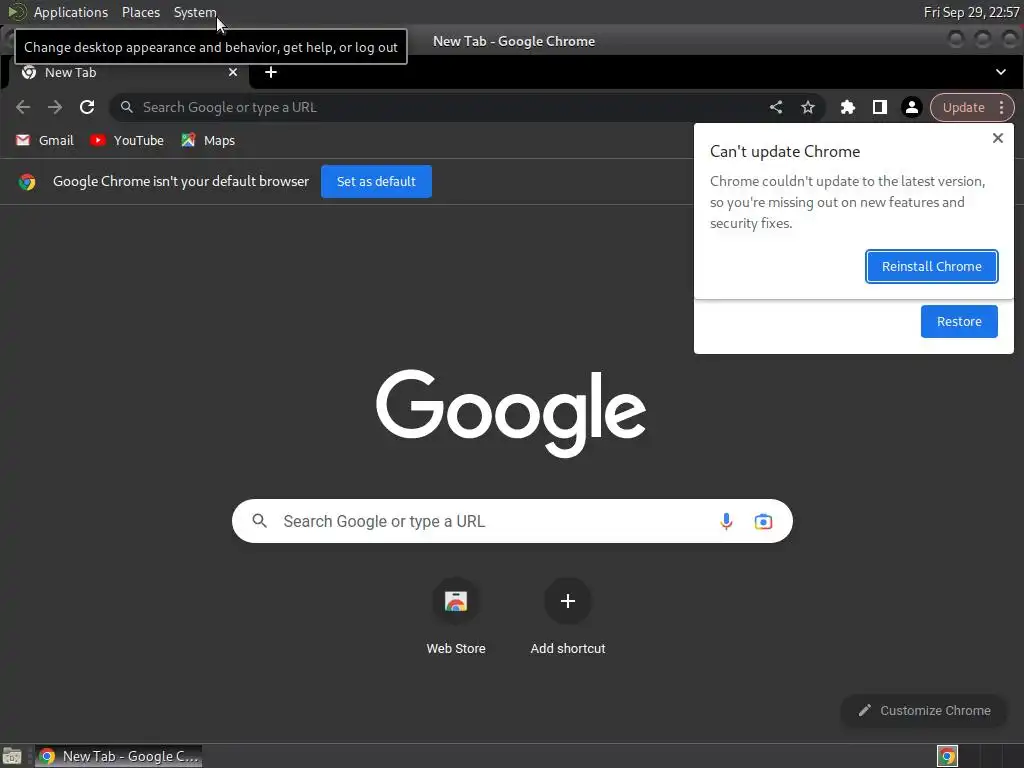Open the YouTube bookmark
Screen dimensions: 1024x768
[127, 140]
